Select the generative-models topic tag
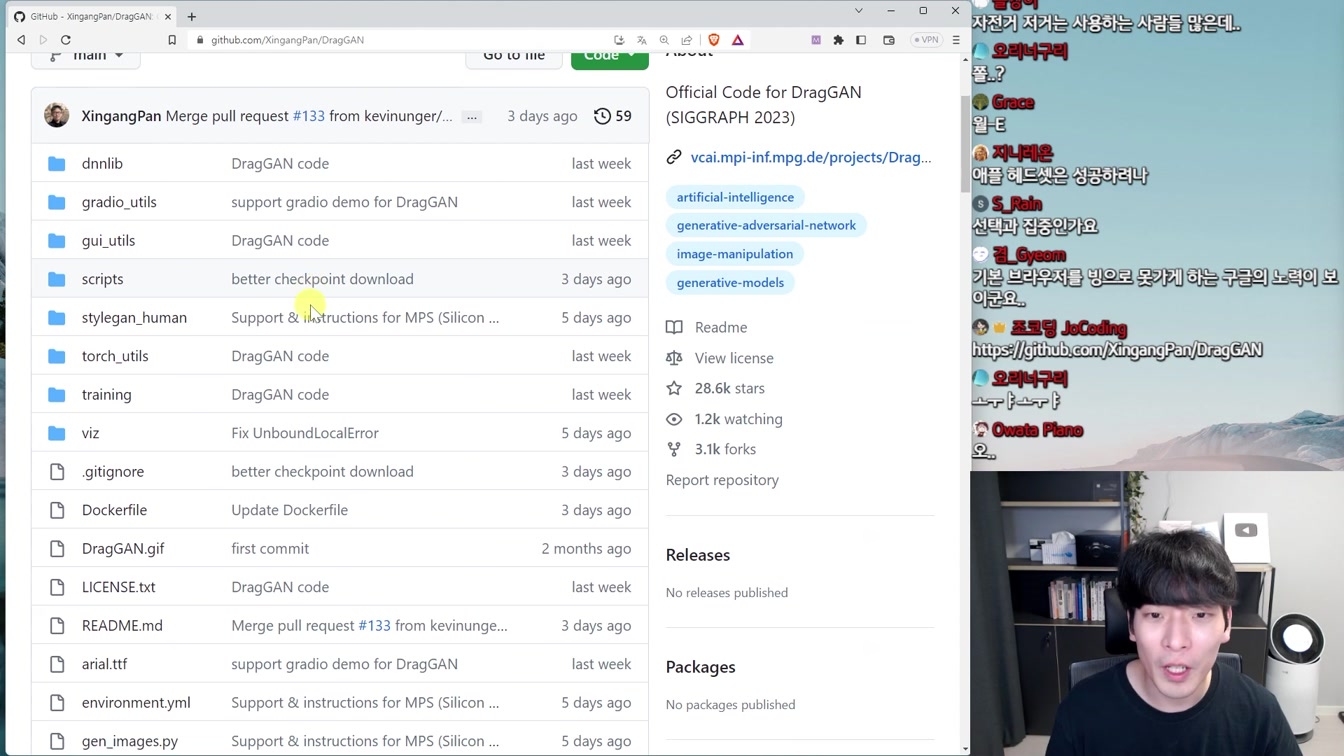Screen dimensions: 1344x756 click(x=730, y=283)
